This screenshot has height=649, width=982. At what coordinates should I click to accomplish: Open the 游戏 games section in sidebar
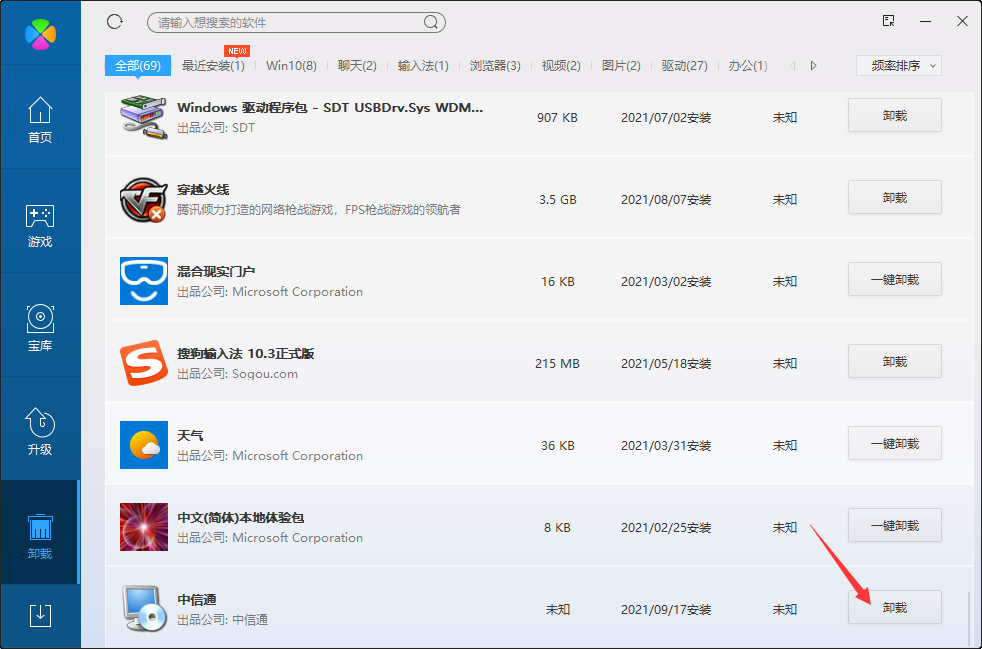[40, 224]
